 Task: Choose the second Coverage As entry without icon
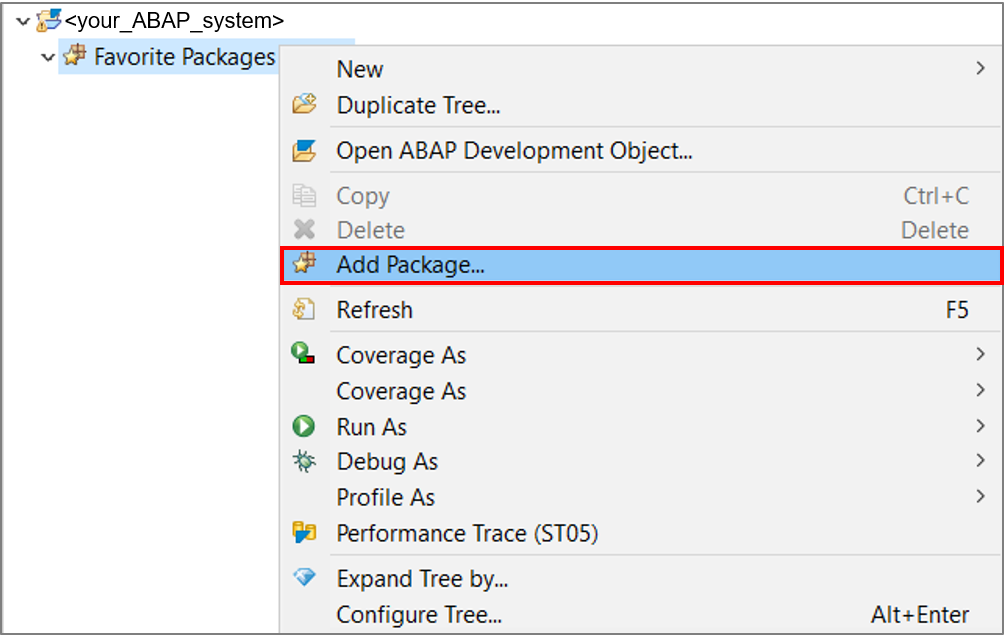[641, 391]
